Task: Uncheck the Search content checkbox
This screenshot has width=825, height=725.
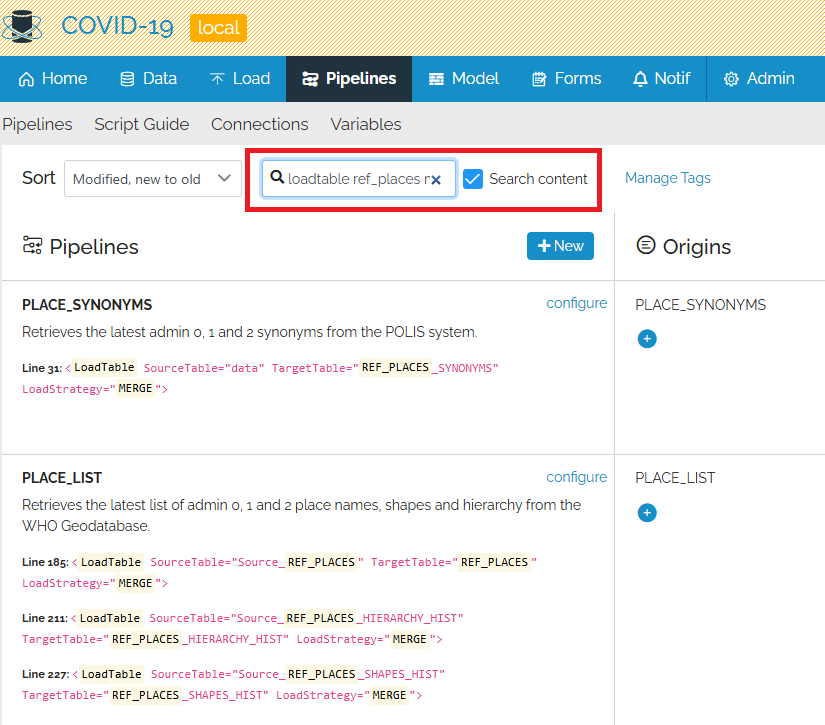Action: pyautogui.click(x=472, y=179)
